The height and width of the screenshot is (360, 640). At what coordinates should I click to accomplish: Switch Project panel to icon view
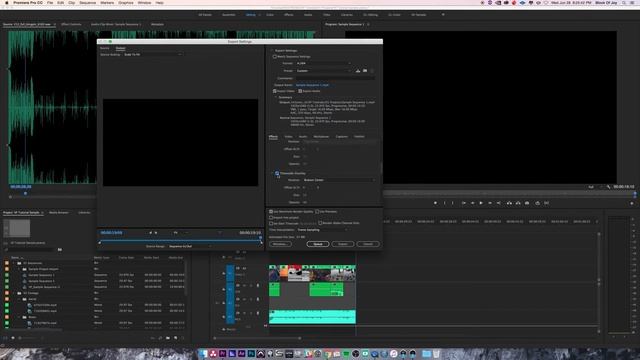tap(13, 338)
